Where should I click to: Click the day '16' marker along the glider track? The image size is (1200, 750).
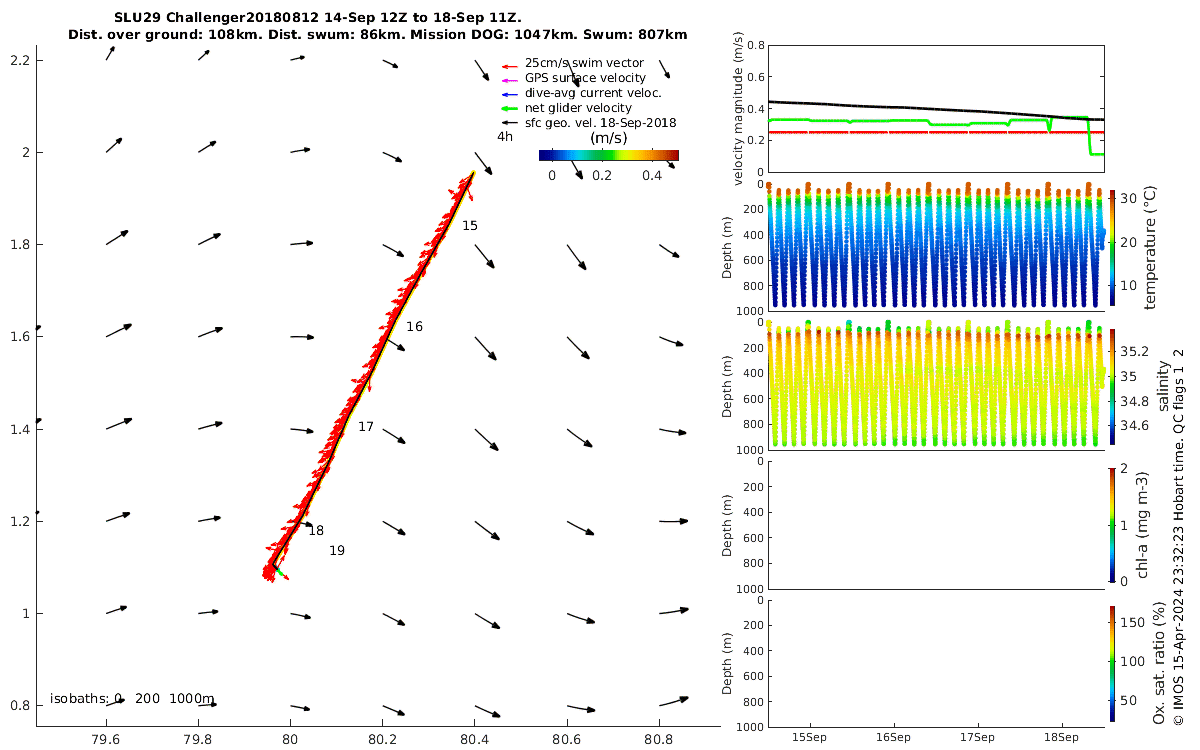[414, 327]
